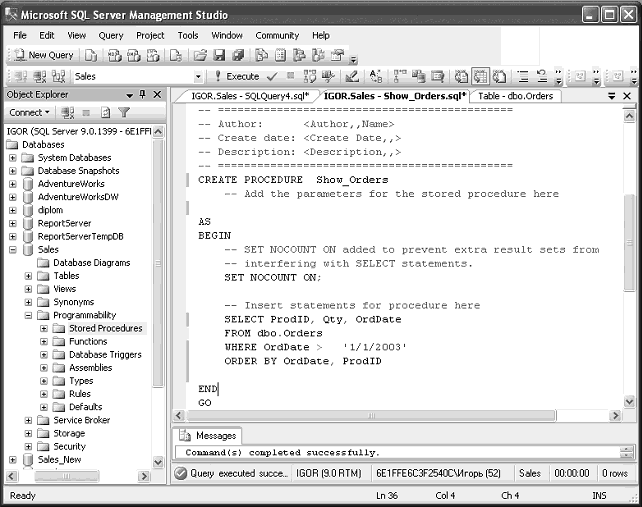Switch to the IGOR.Sales - SQLQuery4.sql tab
Viewport: 642px width, 507px height.
click(x=250, y=96)
